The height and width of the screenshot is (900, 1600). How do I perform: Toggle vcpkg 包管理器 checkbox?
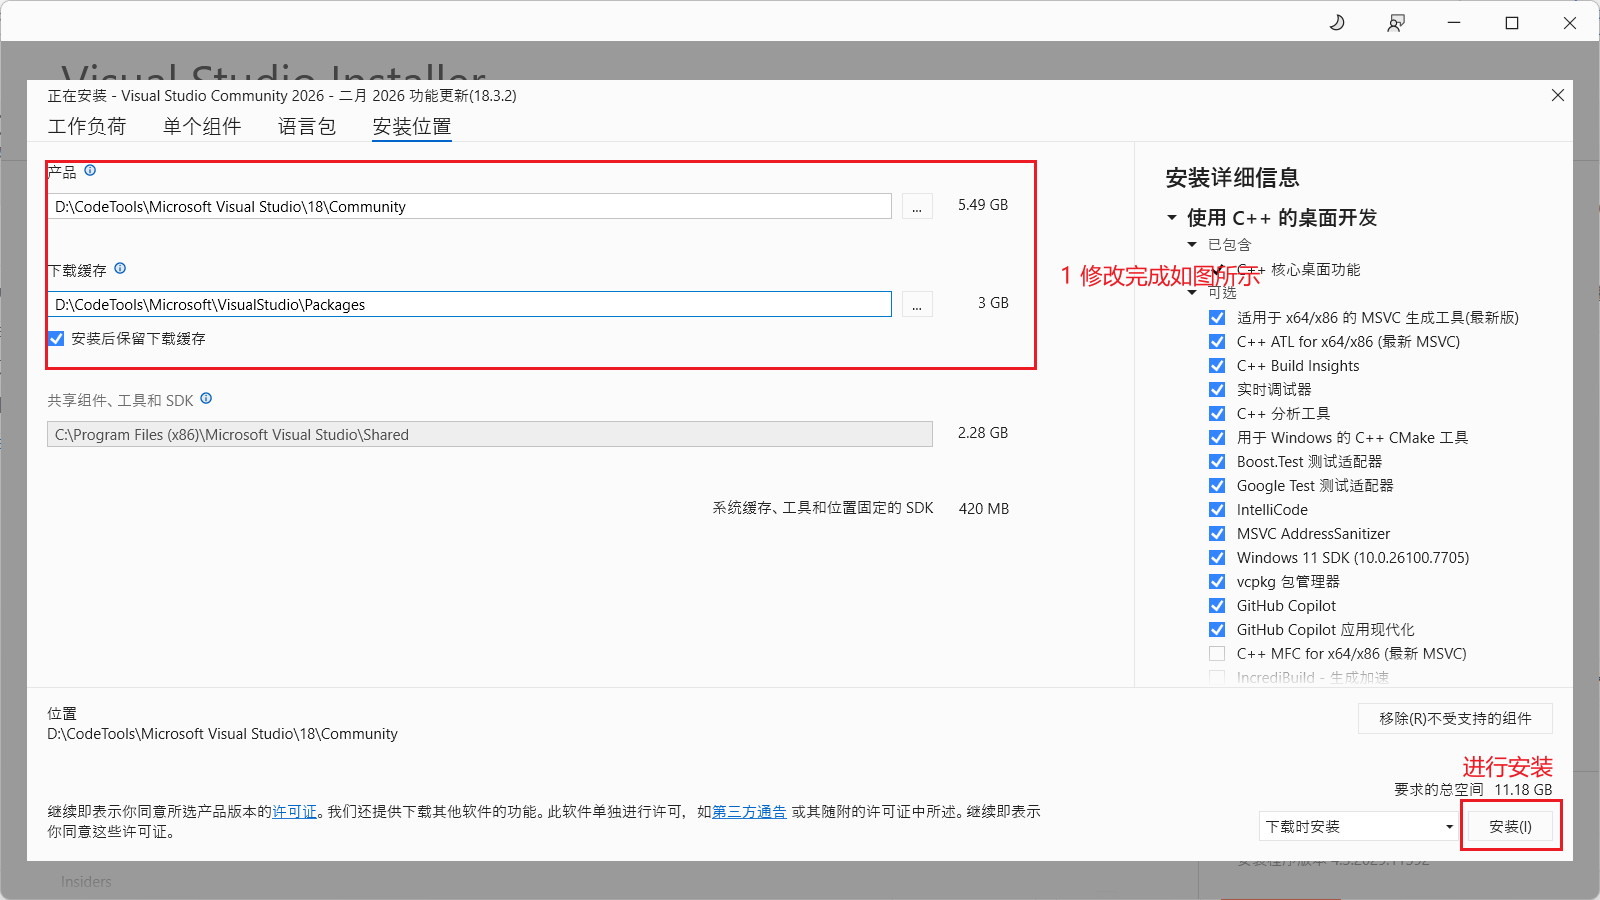click(1217, 582)
